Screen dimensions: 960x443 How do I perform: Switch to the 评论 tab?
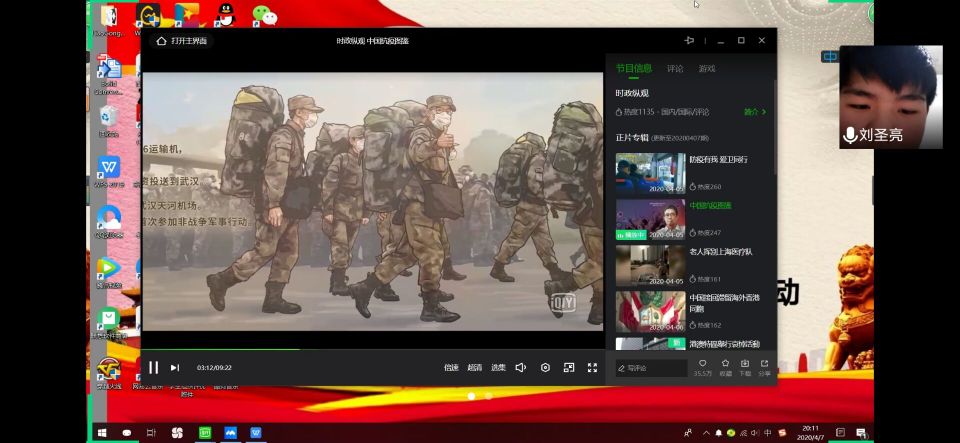[x=675, y=69]
